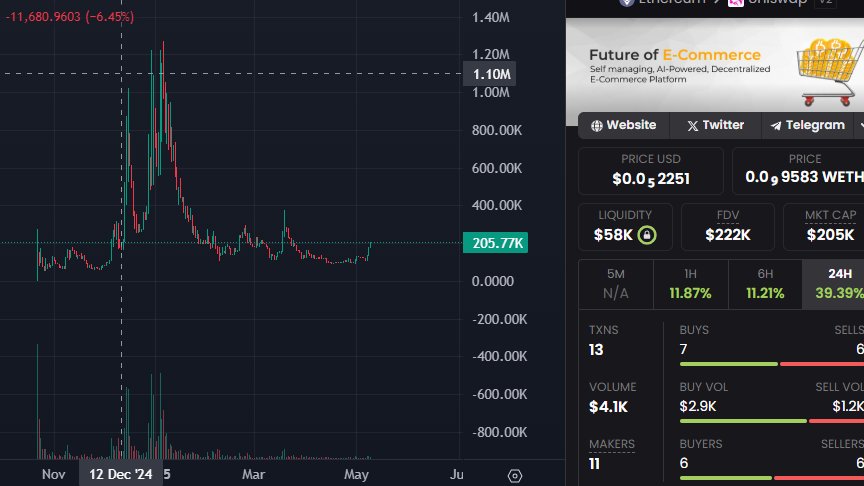
Task: Click the 800.00K price axis label
Action: point(496,131)
